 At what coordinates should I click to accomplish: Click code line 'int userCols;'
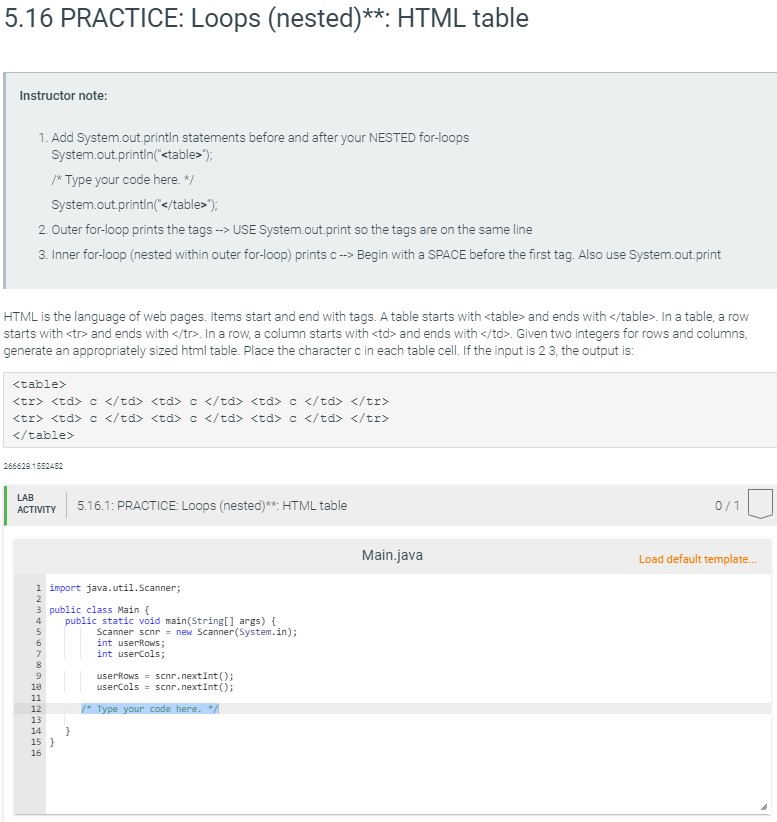tap(131, 654)
